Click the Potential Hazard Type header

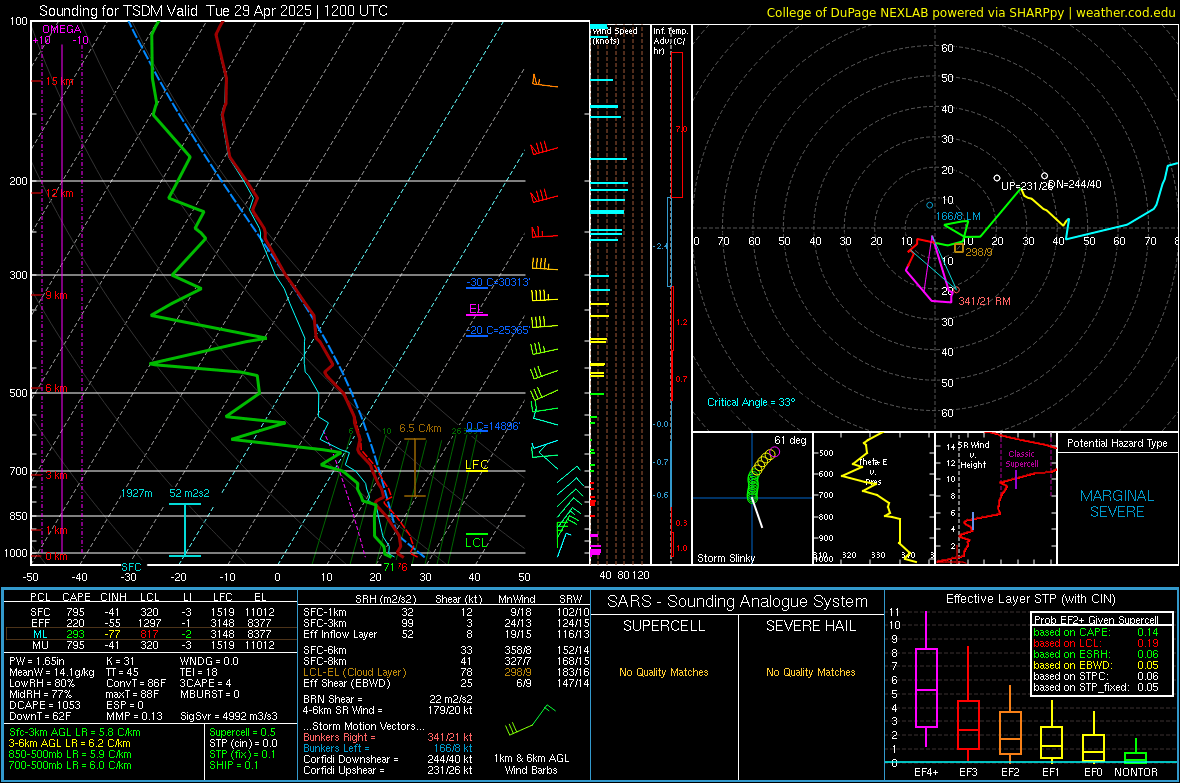click(1117, 443)
